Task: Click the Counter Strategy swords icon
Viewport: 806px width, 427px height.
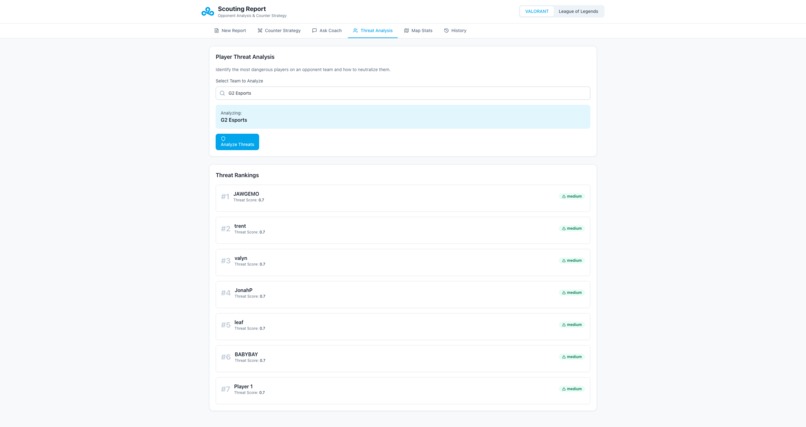Action: (260, 31)
